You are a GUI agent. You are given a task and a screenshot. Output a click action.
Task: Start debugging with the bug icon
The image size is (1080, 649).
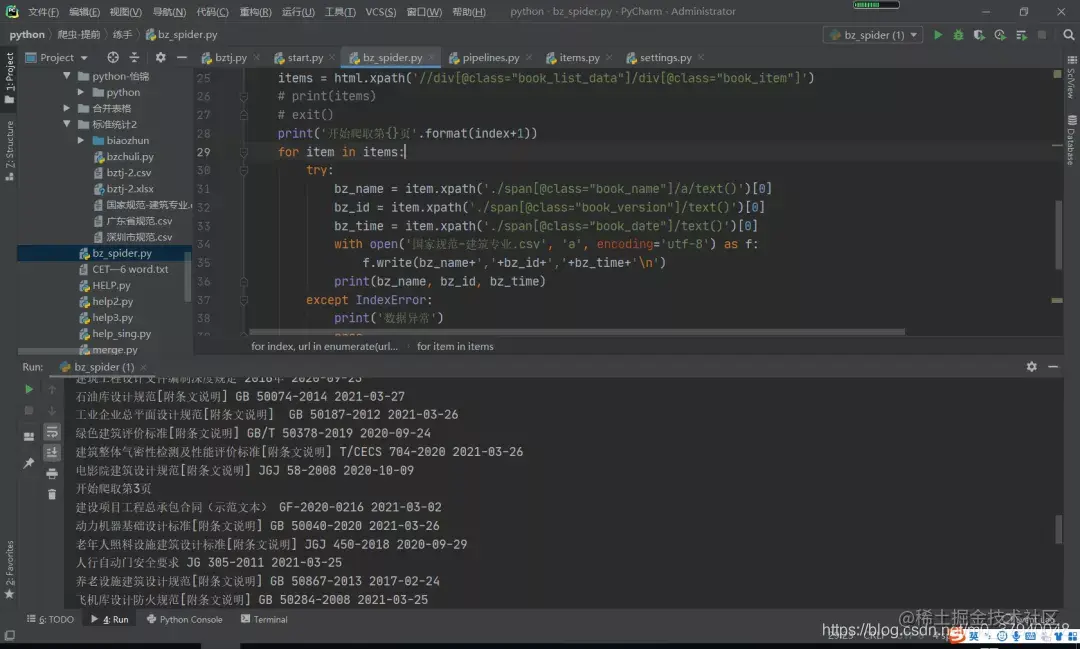point(958,34)
